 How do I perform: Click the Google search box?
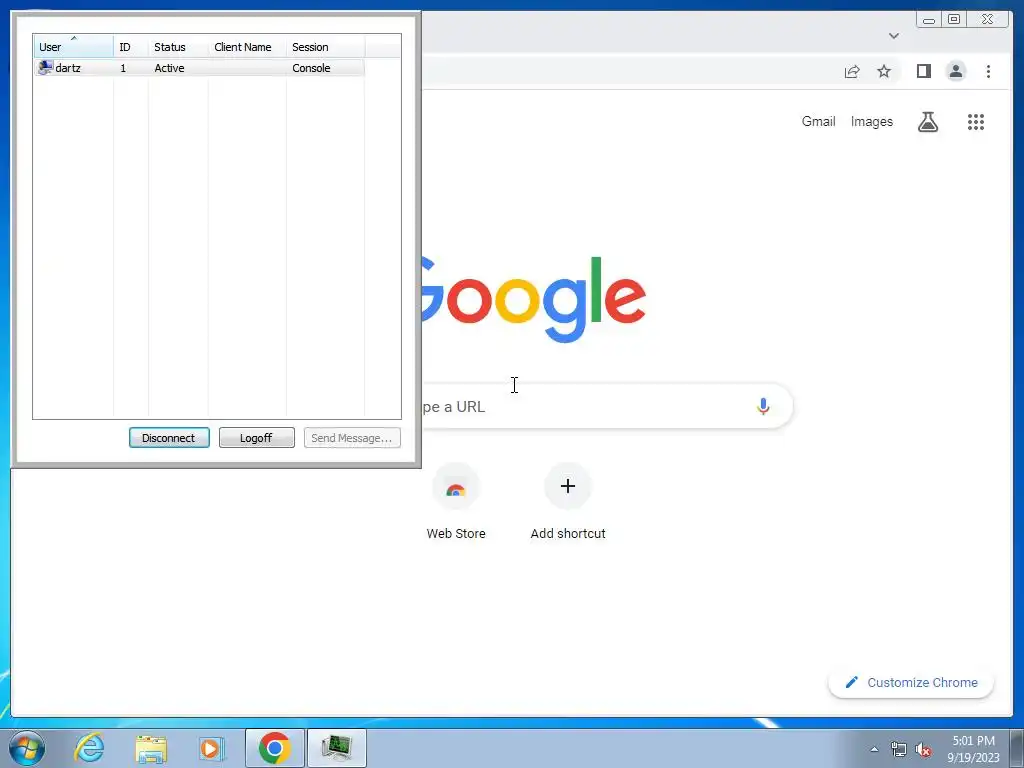pyautogui.click(x=607, y=406)
